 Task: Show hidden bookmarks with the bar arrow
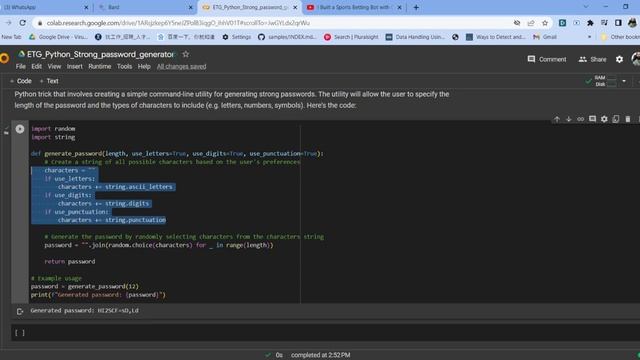[x=589, y=37]
